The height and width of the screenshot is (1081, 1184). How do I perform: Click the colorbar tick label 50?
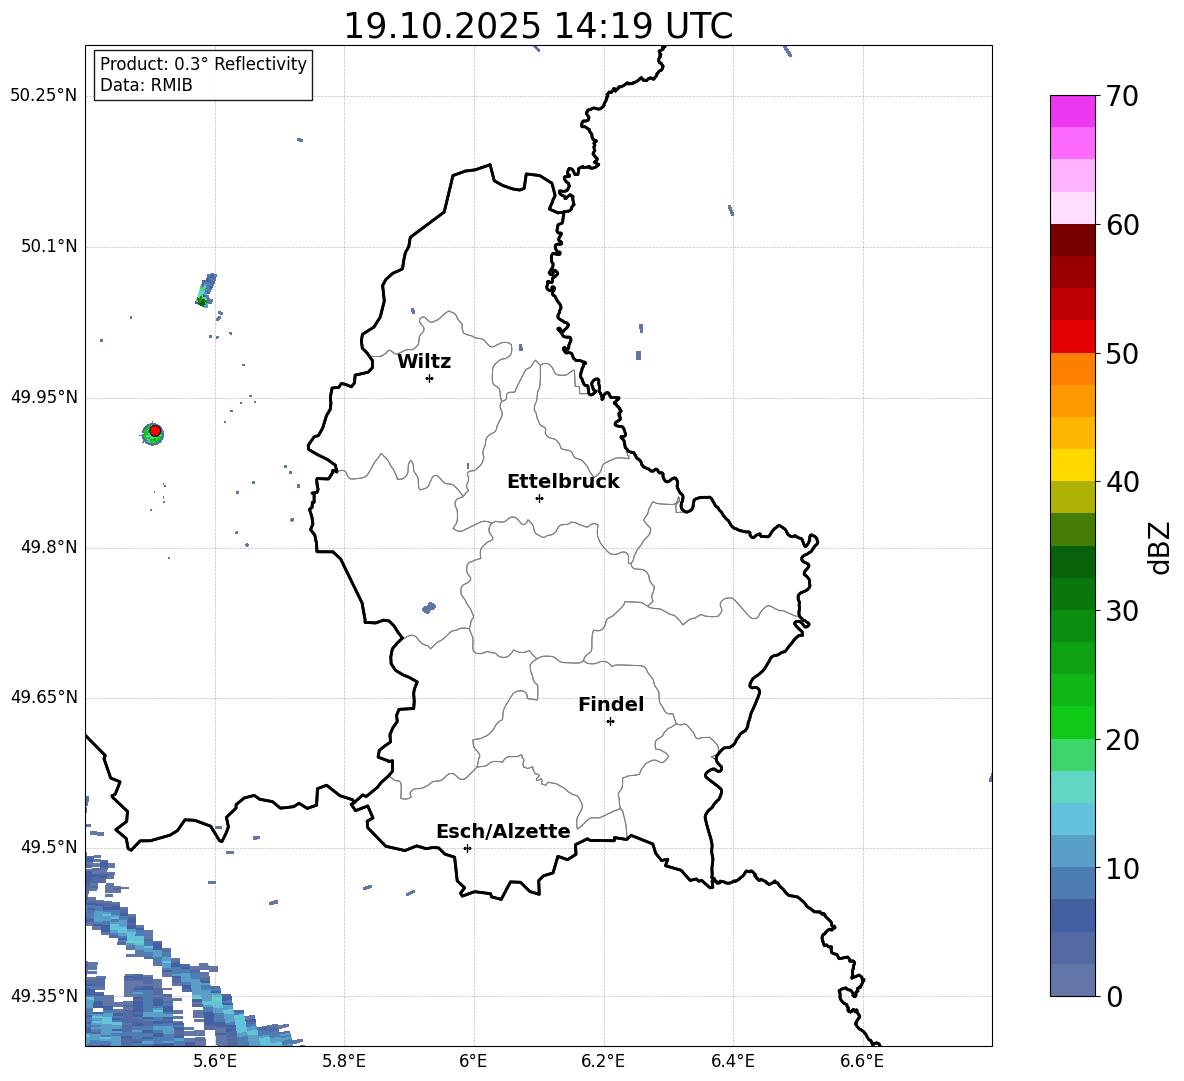click(x=1122, y=353)
